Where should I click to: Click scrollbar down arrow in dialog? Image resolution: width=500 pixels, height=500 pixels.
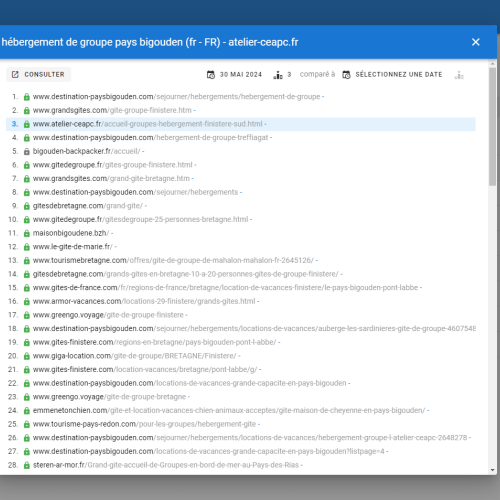pyautogui.click(x=493, y=470)
